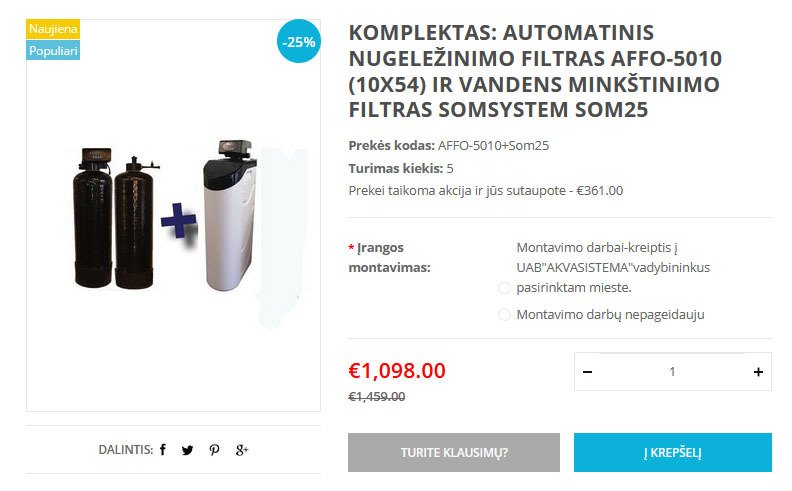792x491 pixels.
Task: Click the quantity input field
Action: (x=672, y=372)
